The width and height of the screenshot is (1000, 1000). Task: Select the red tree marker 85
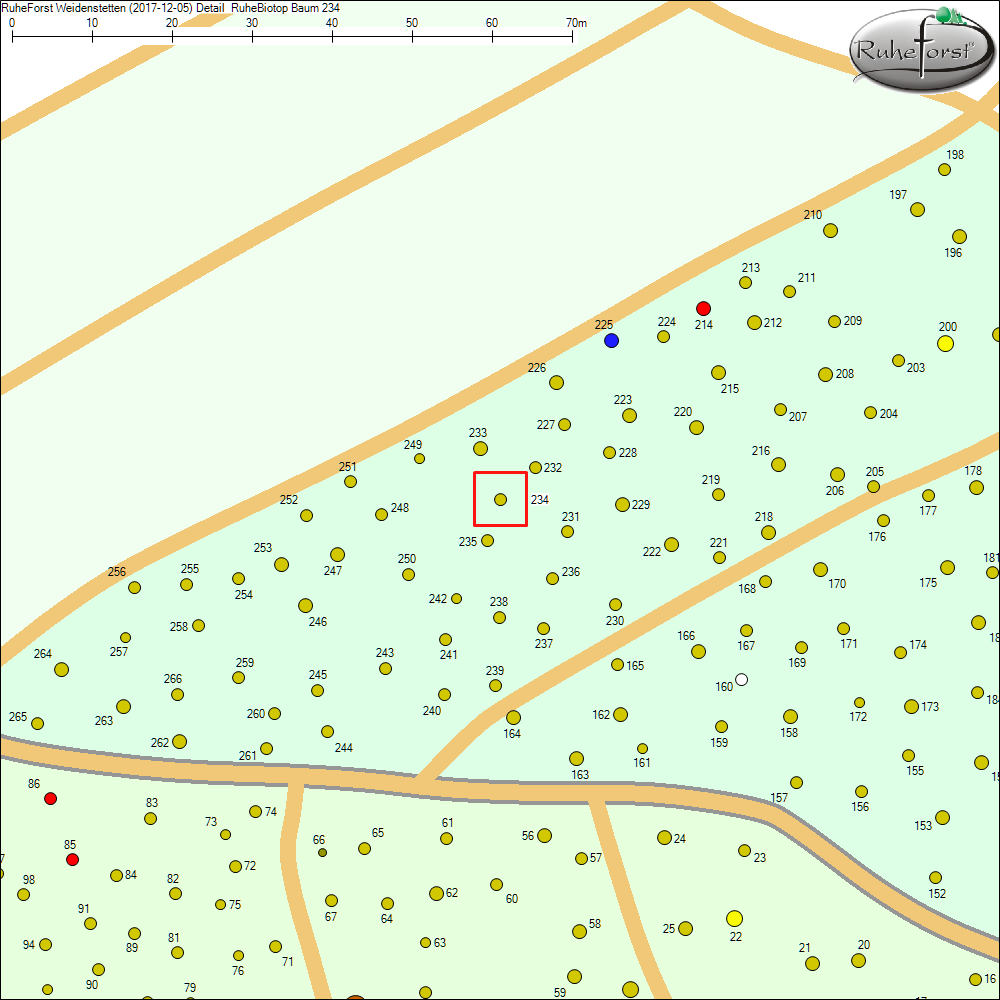71,859
